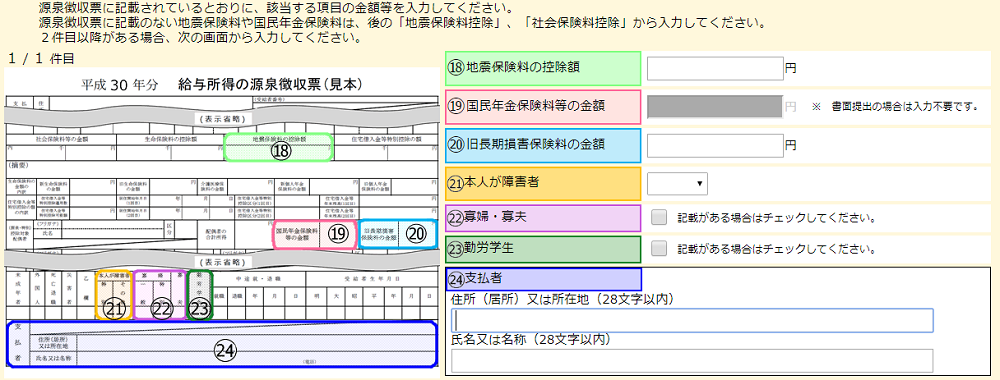This screenshot has width=1000, height=380.
Task: Click the sample form's ⑱ highlighted box
Action: coord(278,147)
